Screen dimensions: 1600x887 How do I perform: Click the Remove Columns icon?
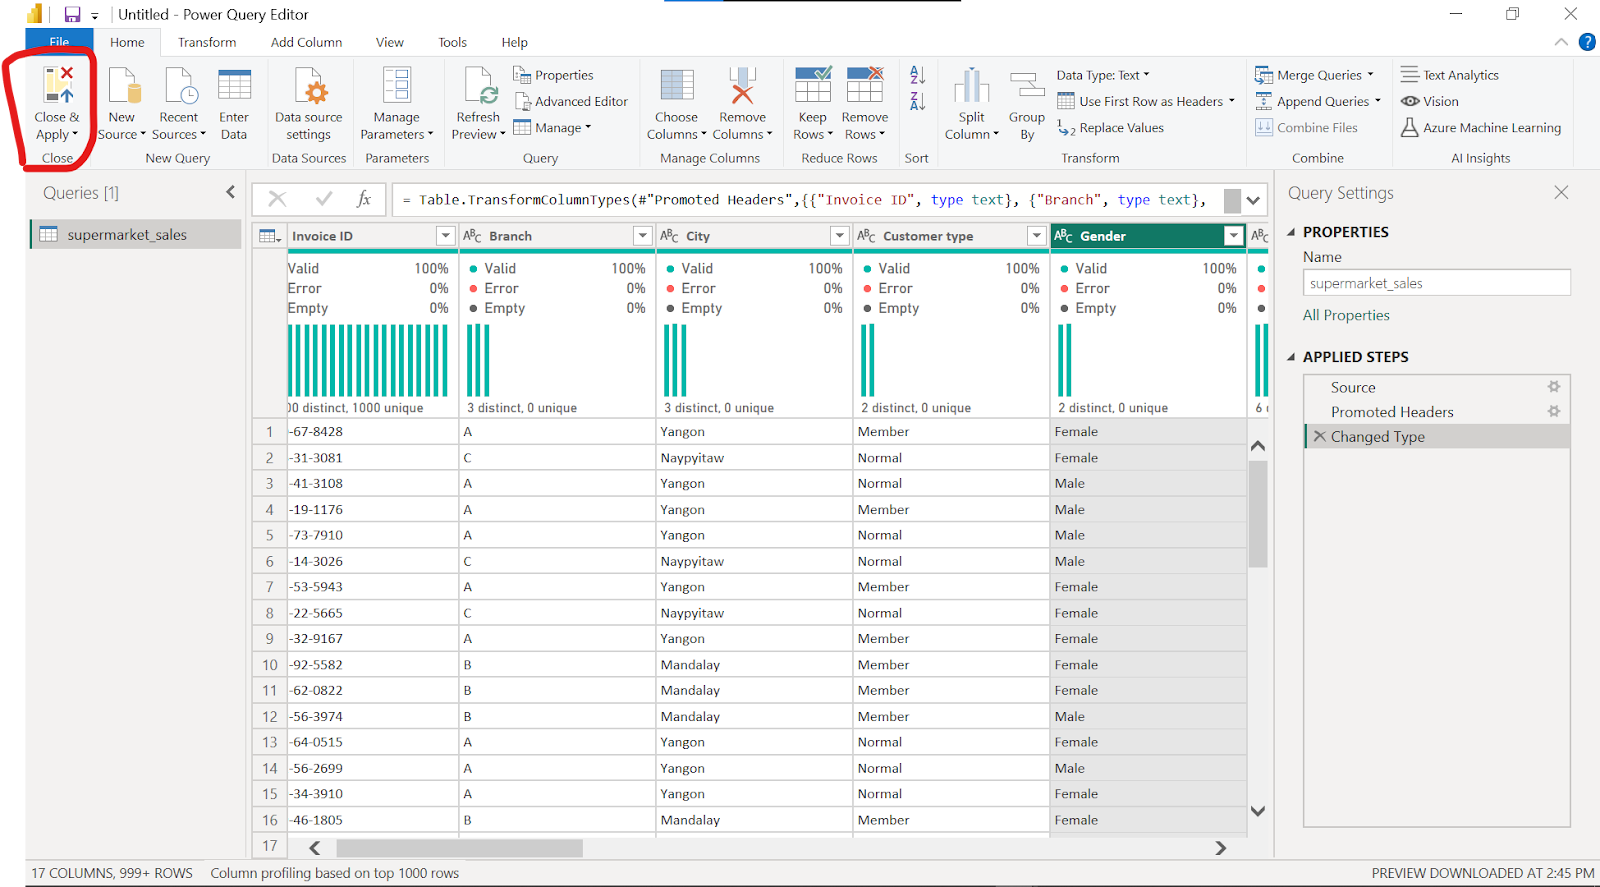[742, 86]
